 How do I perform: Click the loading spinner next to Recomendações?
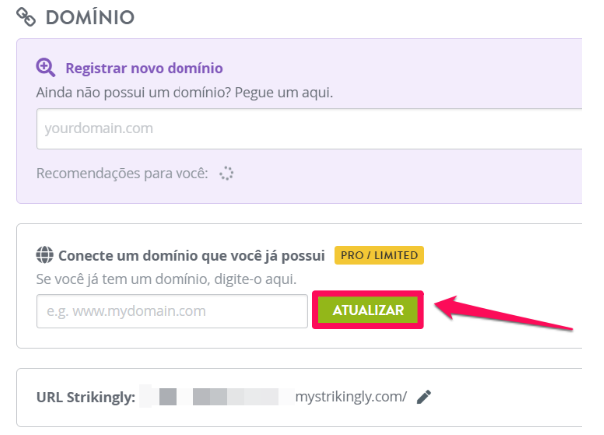click(x=226, y=173)
